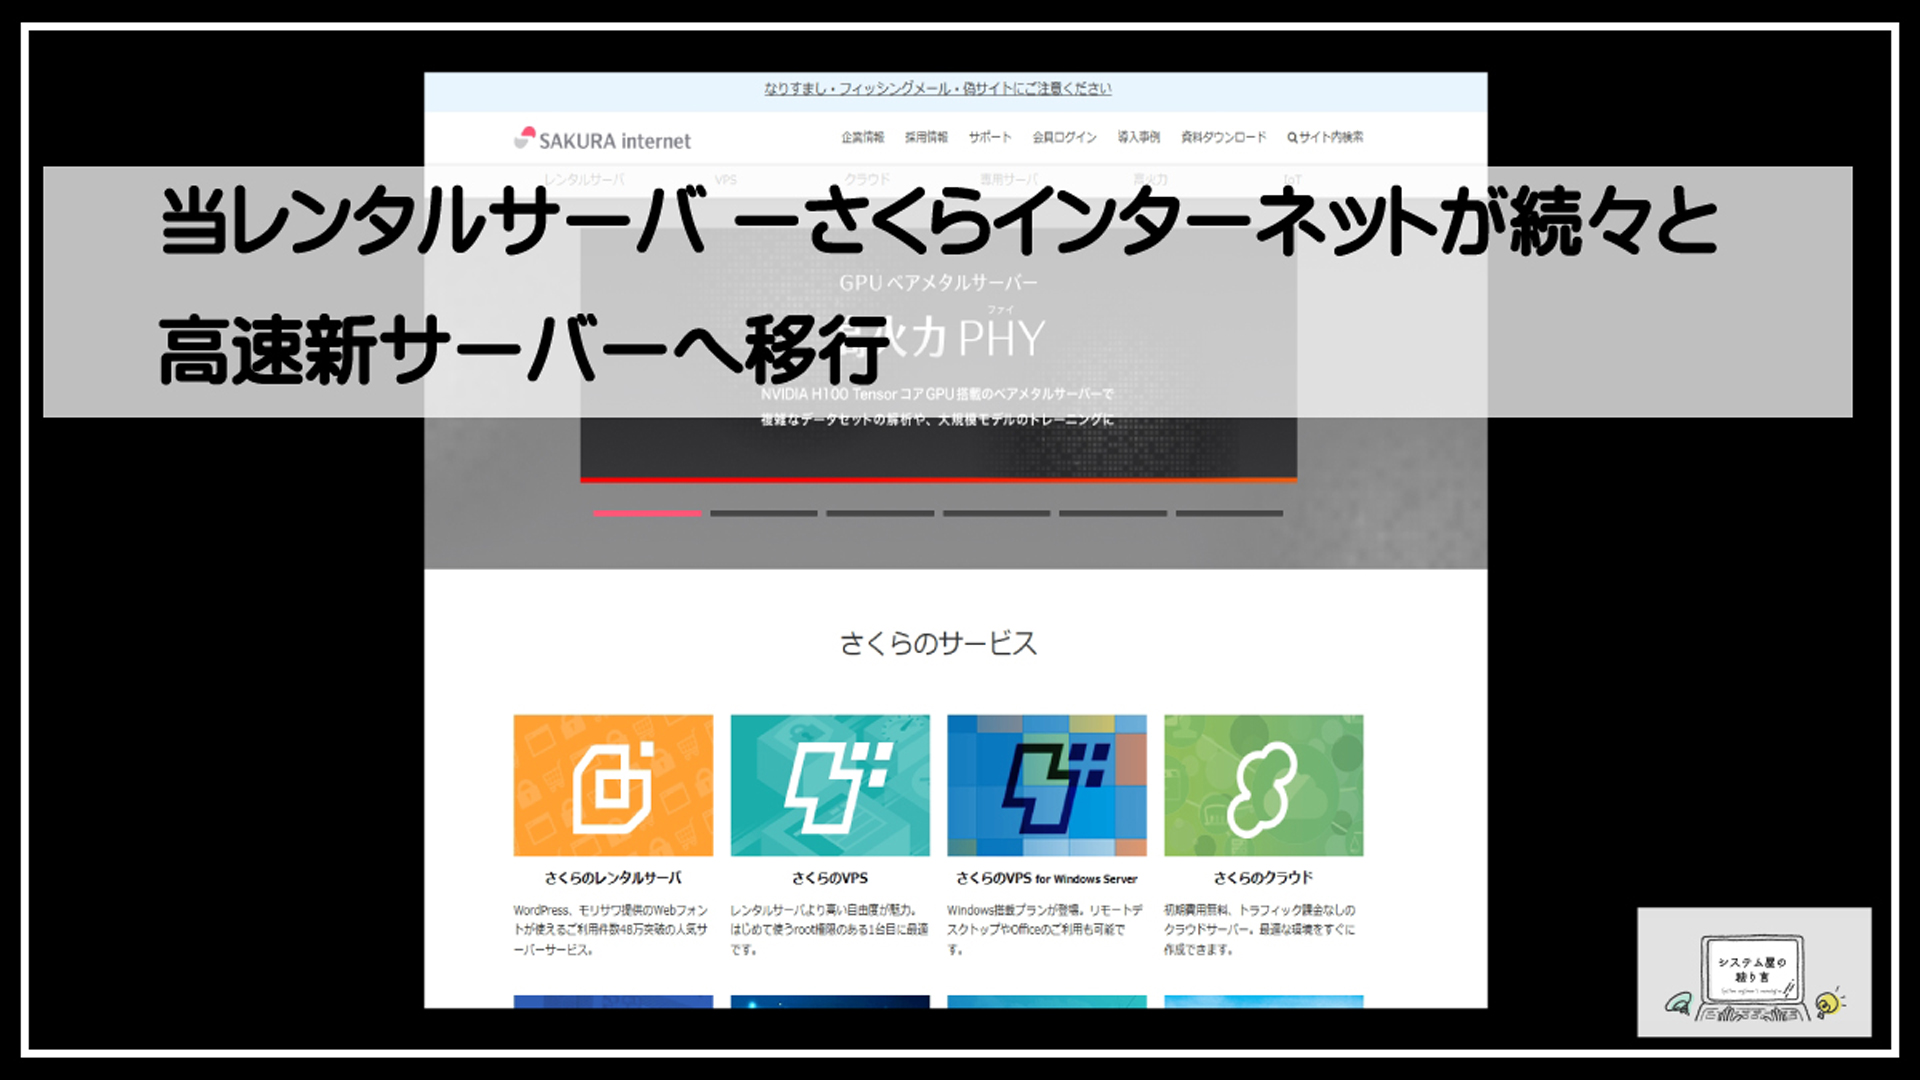Image resolution: width=1920 pixels, height=1080 pixels.
Task: Follow the さくらのVPS title link
Action: tap(830, 878)
